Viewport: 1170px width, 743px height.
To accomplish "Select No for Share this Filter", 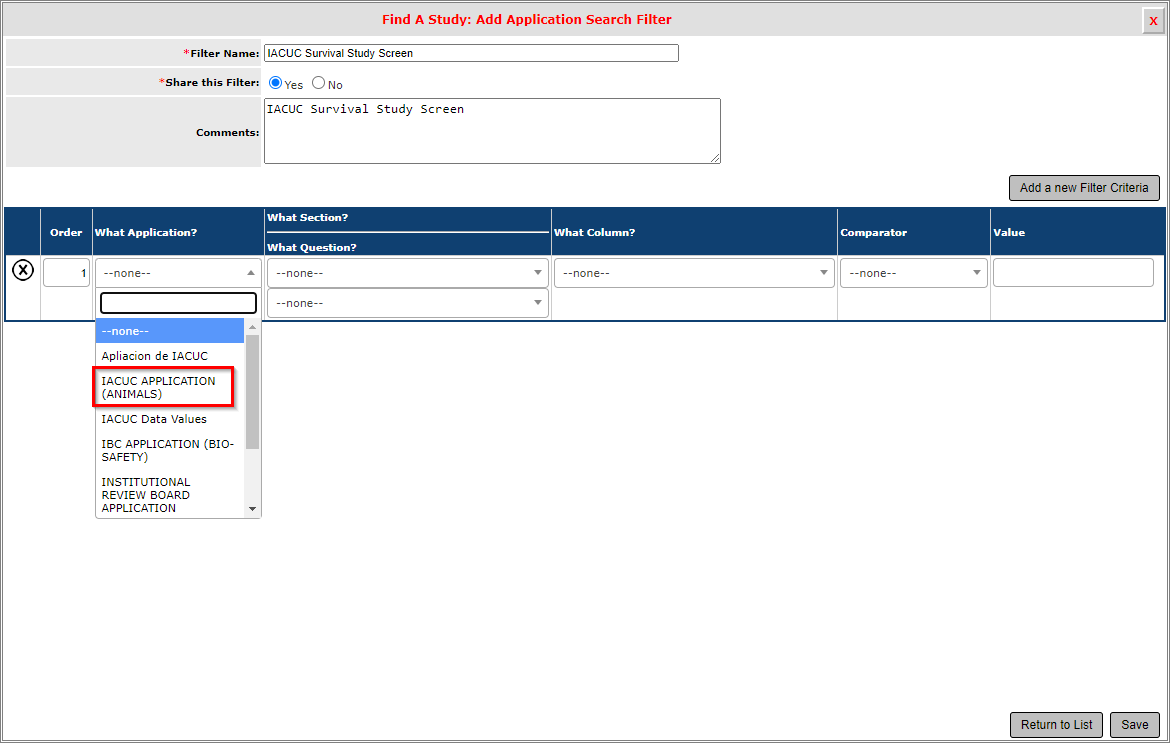I will [319, 83].
